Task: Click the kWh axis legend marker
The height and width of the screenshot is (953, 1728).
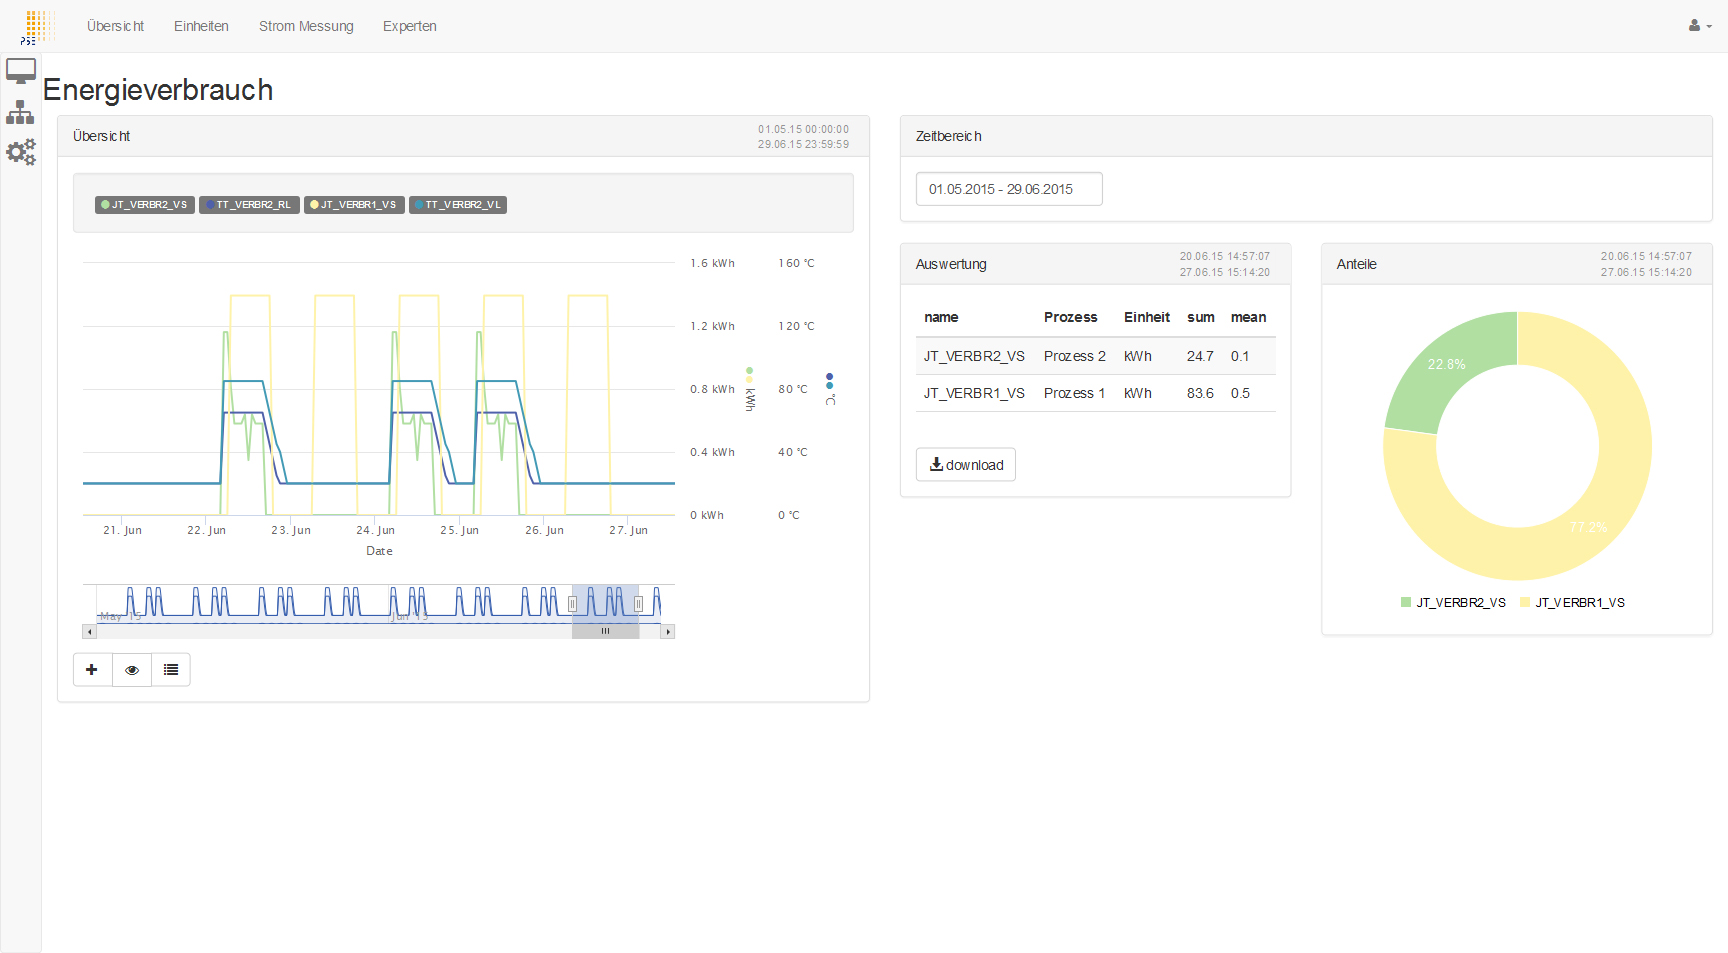Action: [x=750, y=389]
